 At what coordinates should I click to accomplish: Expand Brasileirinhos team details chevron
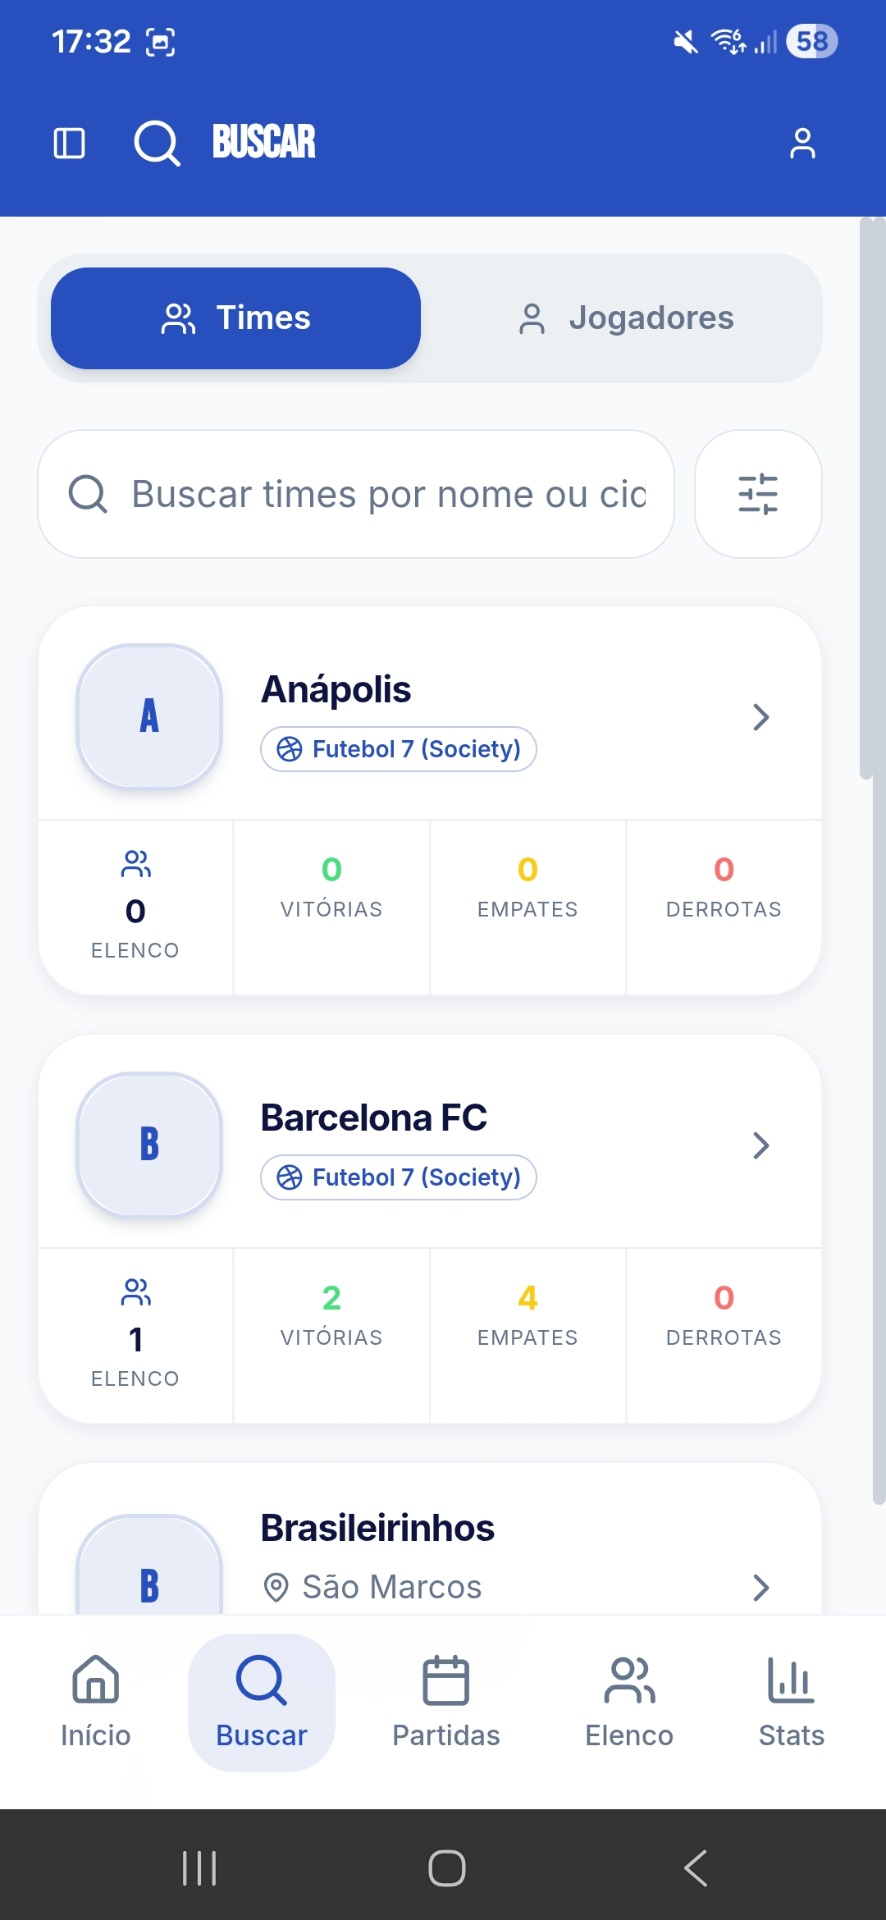point(761,1587)
